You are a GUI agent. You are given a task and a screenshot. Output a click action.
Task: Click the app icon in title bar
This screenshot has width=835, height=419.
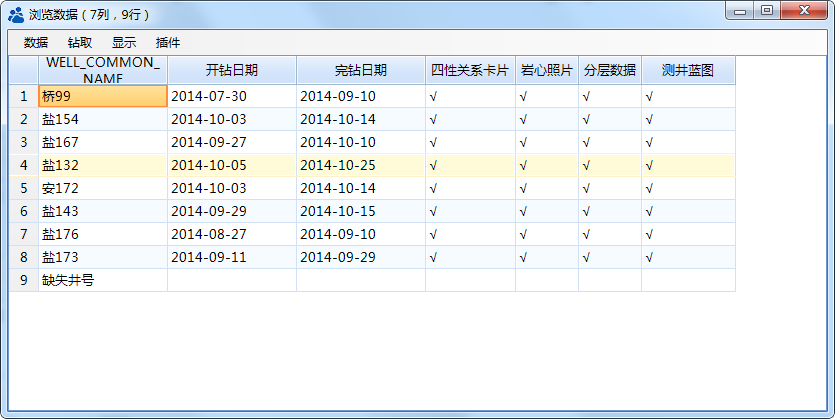tap(16, 14)
